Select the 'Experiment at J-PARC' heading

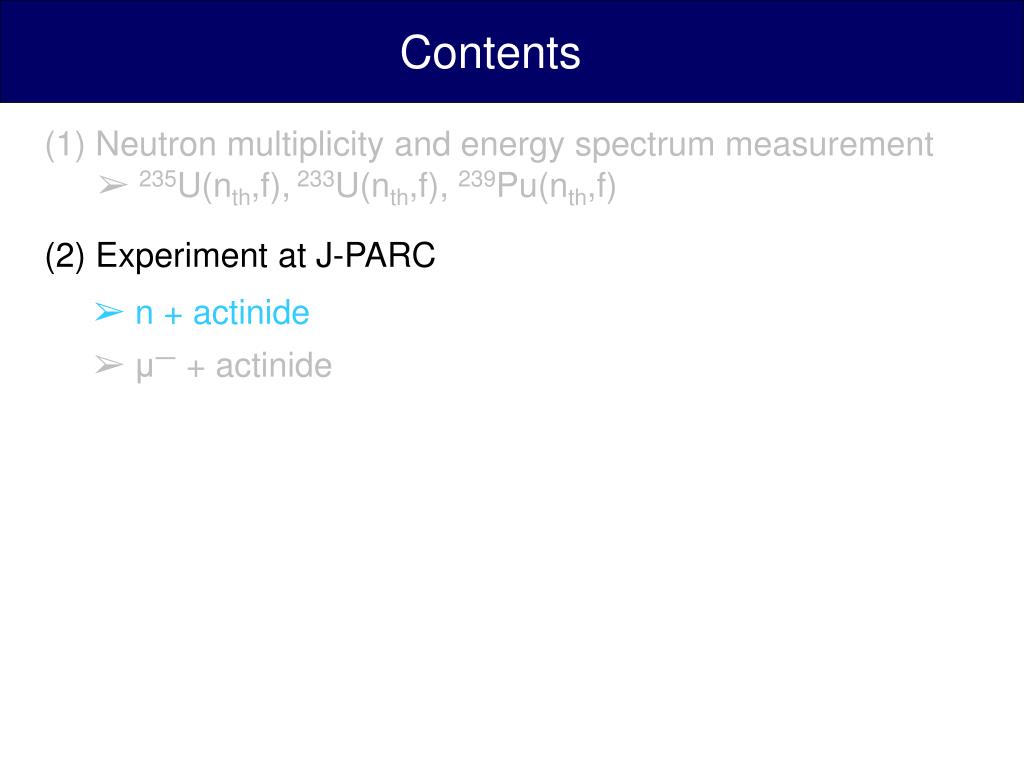265,255
